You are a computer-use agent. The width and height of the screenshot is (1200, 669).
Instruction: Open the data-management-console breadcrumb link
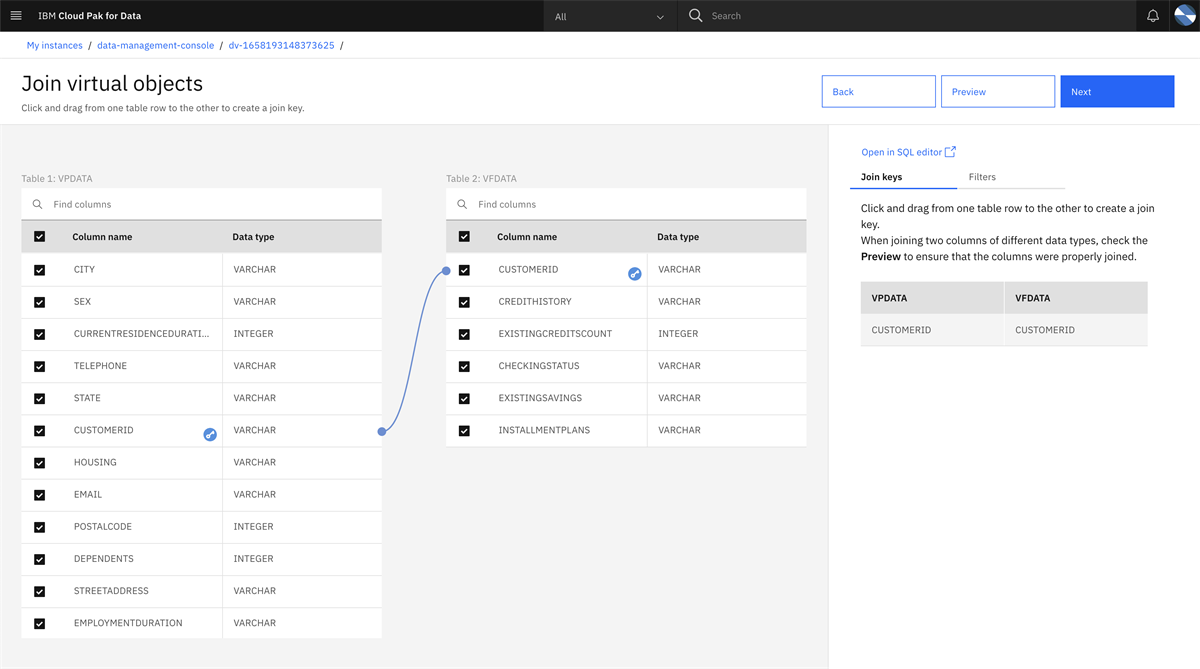(155, 45)
